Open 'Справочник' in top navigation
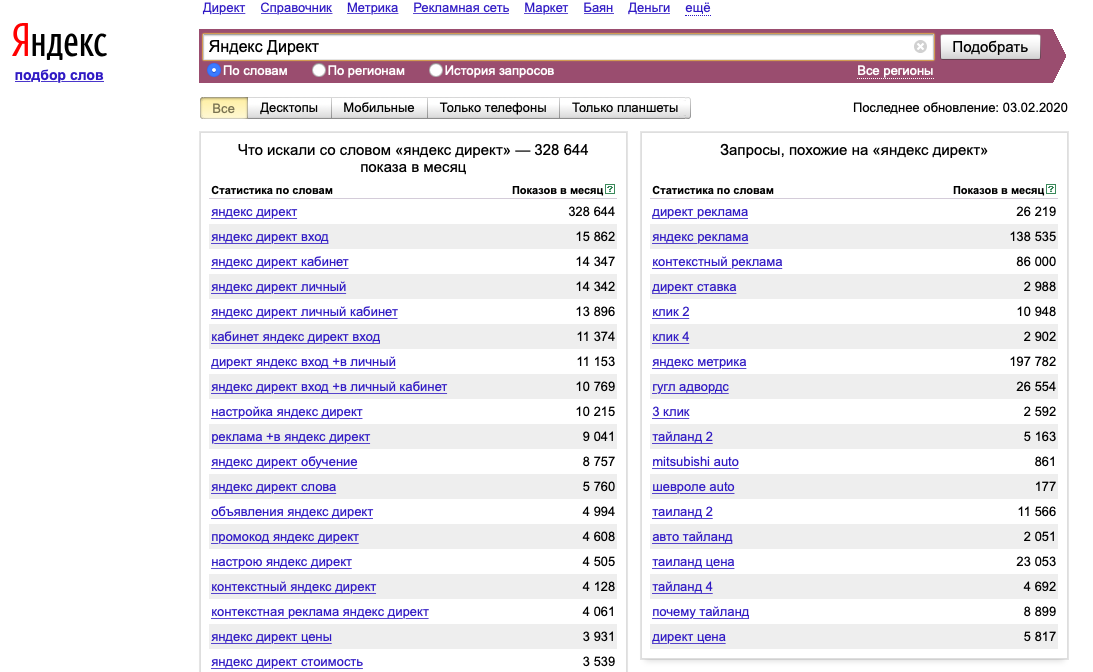The image size is (1093, 672). pyautogui.click(x=296, y=8)
